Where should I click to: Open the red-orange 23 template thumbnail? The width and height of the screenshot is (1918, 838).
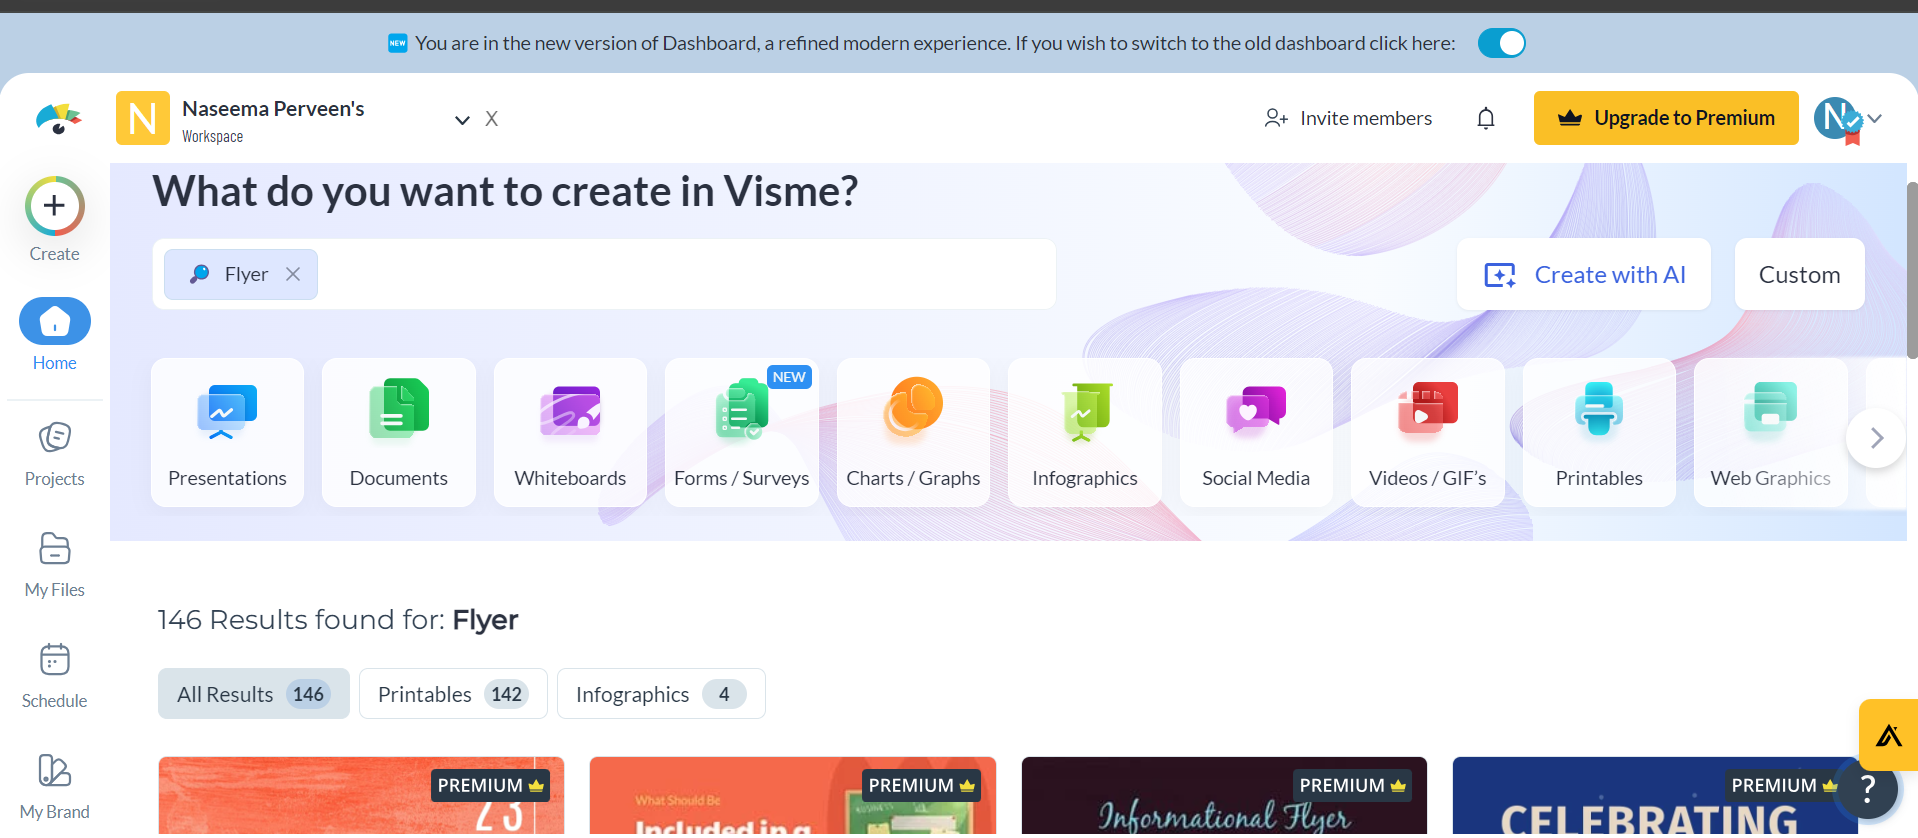(x=361, y=796)
